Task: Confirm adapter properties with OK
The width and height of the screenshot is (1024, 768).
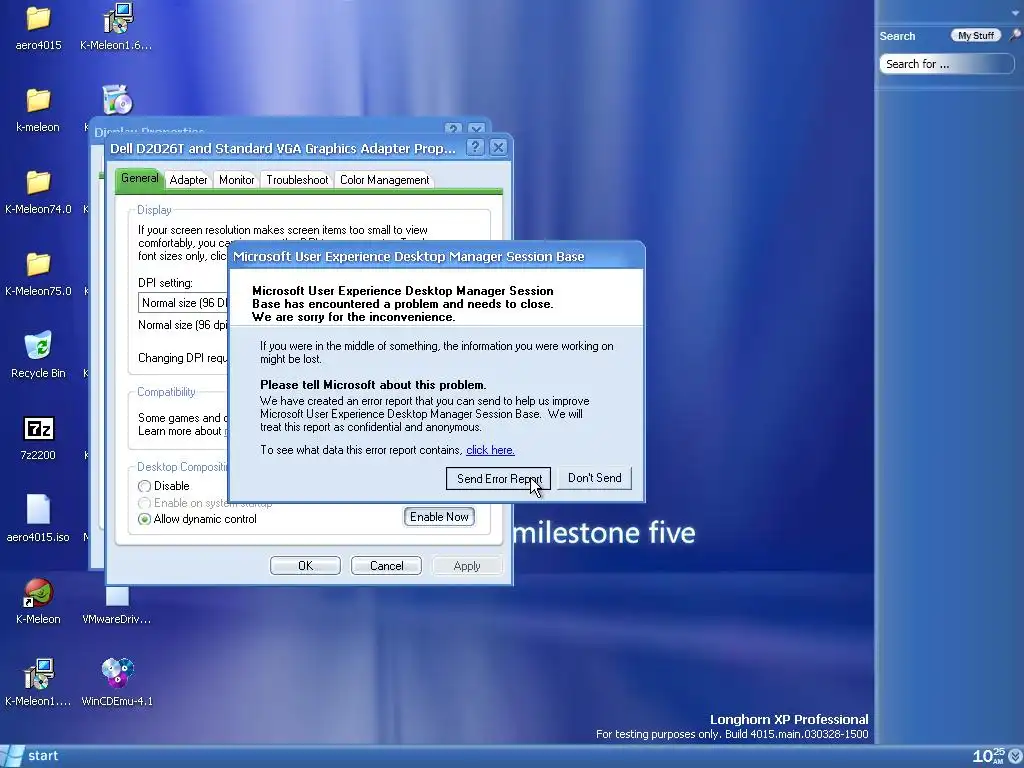Action: pos(305,566)
